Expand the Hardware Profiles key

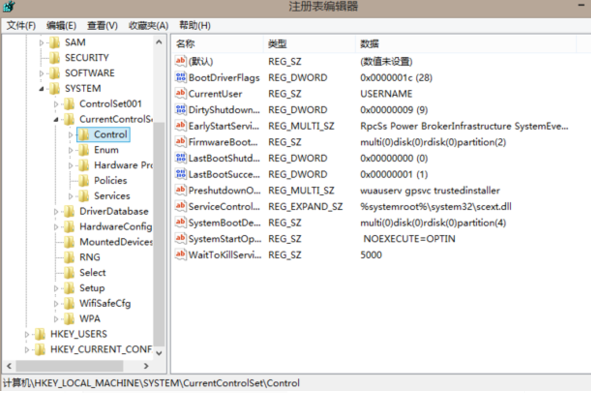70,166
